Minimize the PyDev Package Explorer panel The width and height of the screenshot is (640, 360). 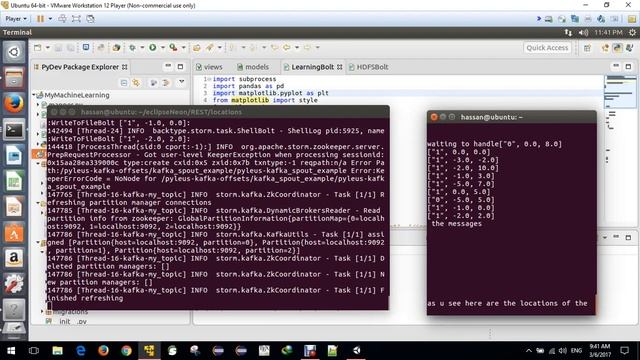coord(168,66)
